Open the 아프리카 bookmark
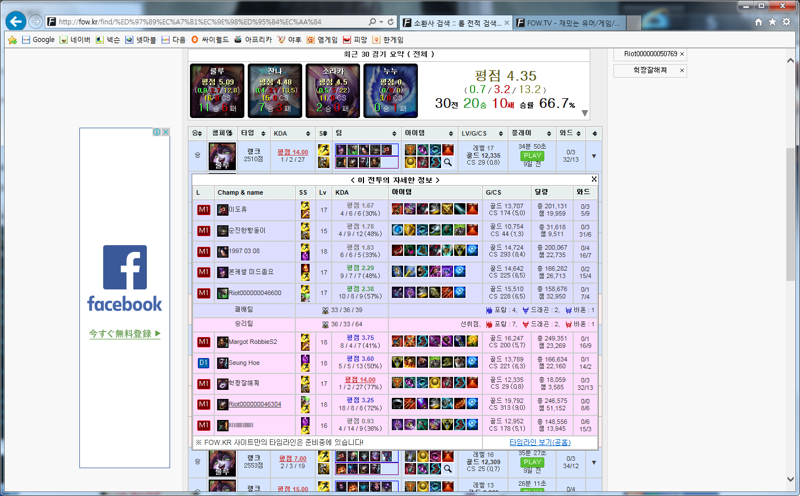This screenshot has width=800, height=496. [253, 40]
